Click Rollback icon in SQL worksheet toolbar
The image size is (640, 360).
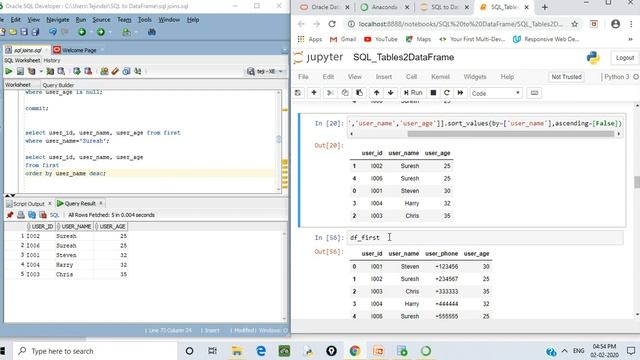pyautogui.click(x=88, y=71)
